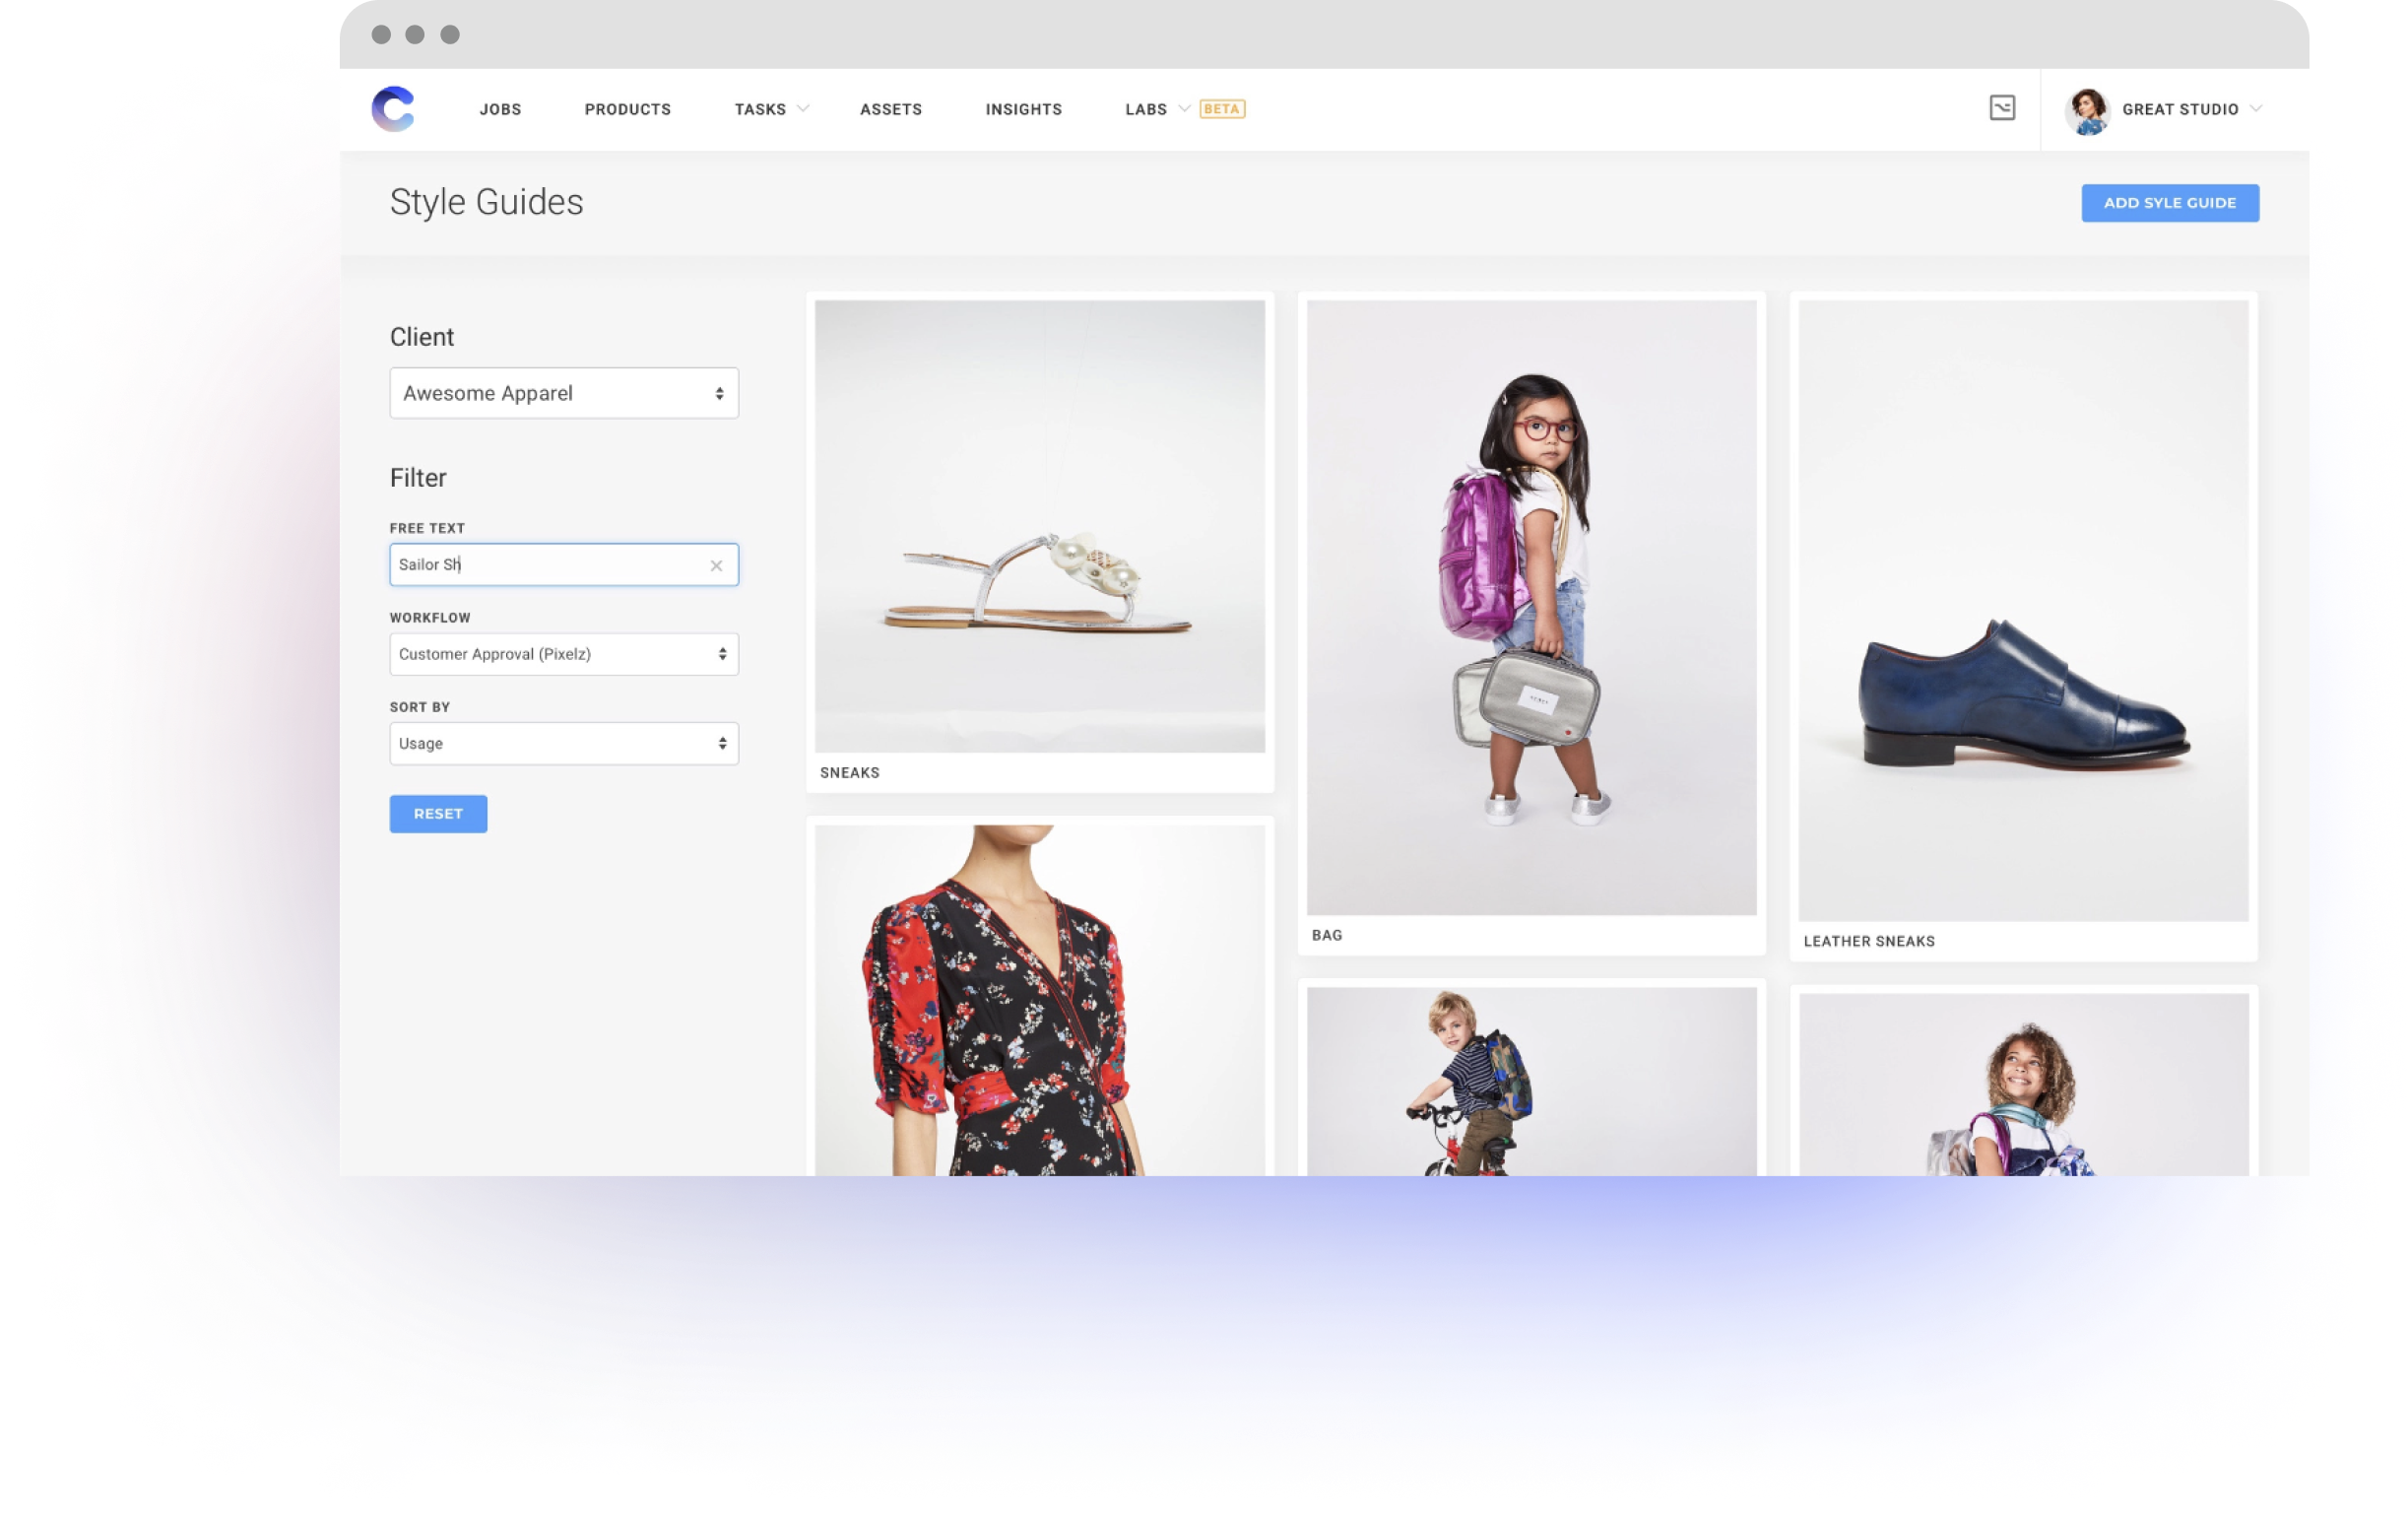The image size is (2408, 1517).
Task: Reset the current filters
Action: click(x=438, y=813)
